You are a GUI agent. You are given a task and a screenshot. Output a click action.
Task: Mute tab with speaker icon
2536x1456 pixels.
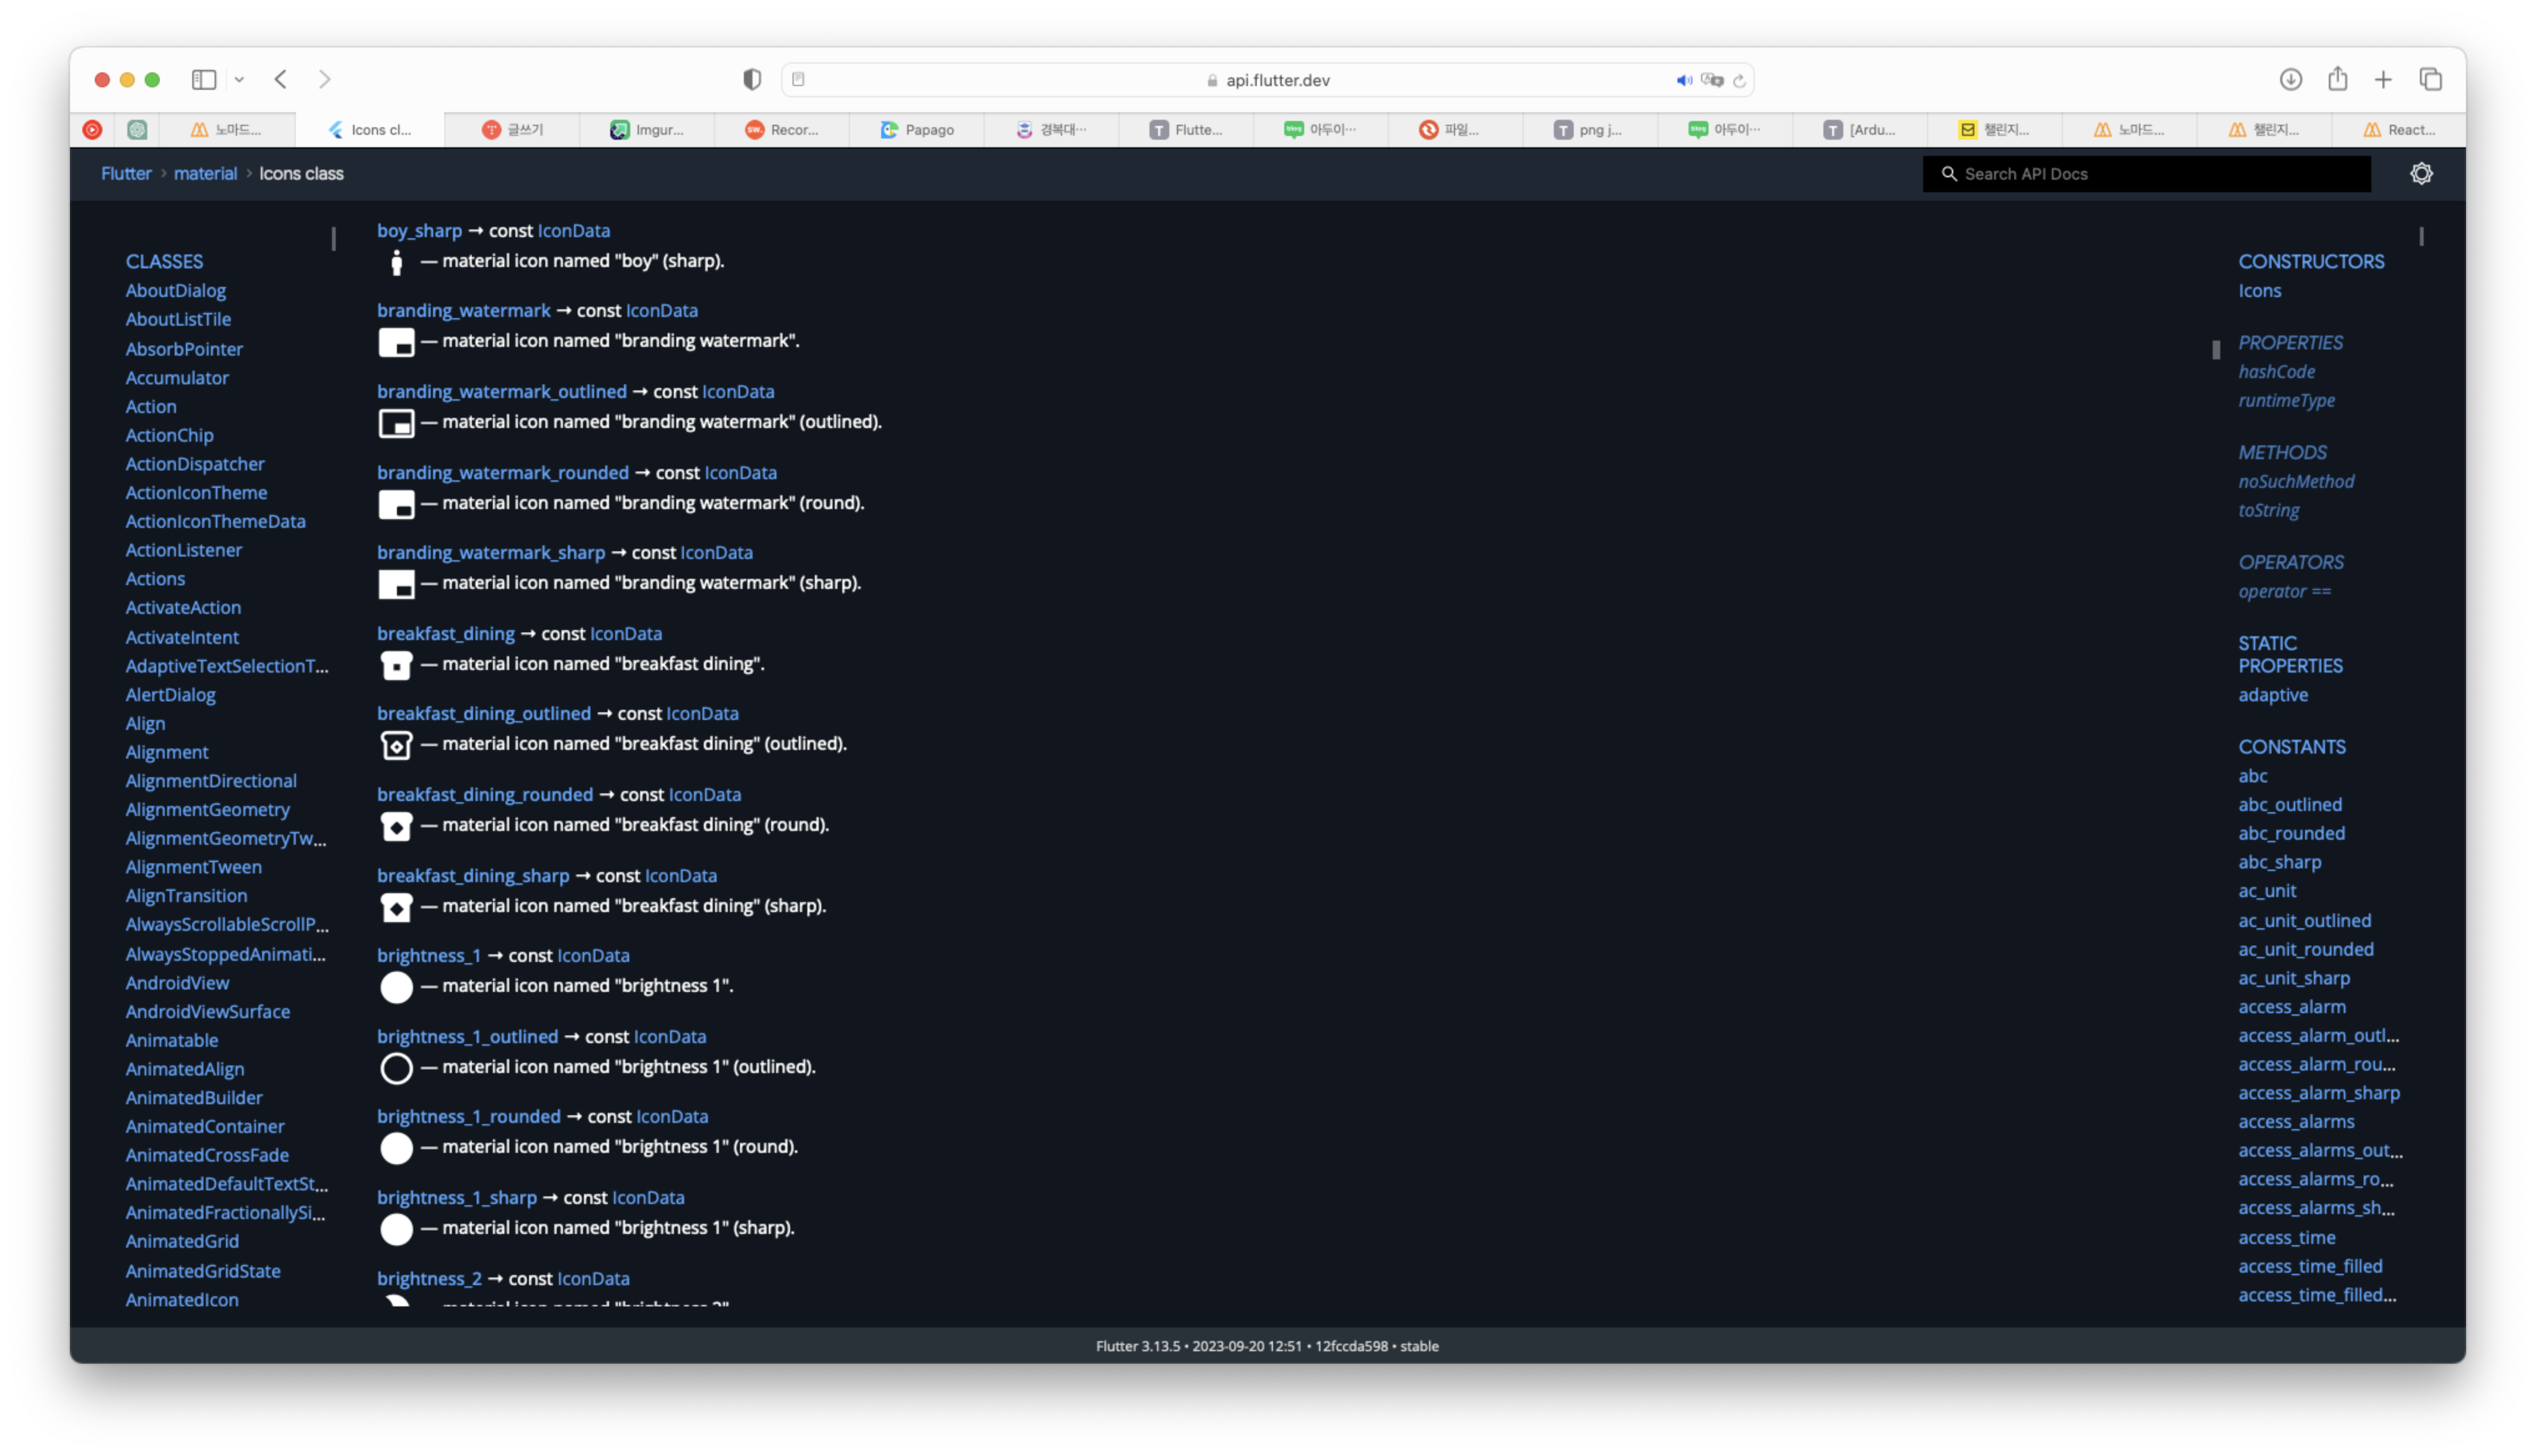(1684, 80)
